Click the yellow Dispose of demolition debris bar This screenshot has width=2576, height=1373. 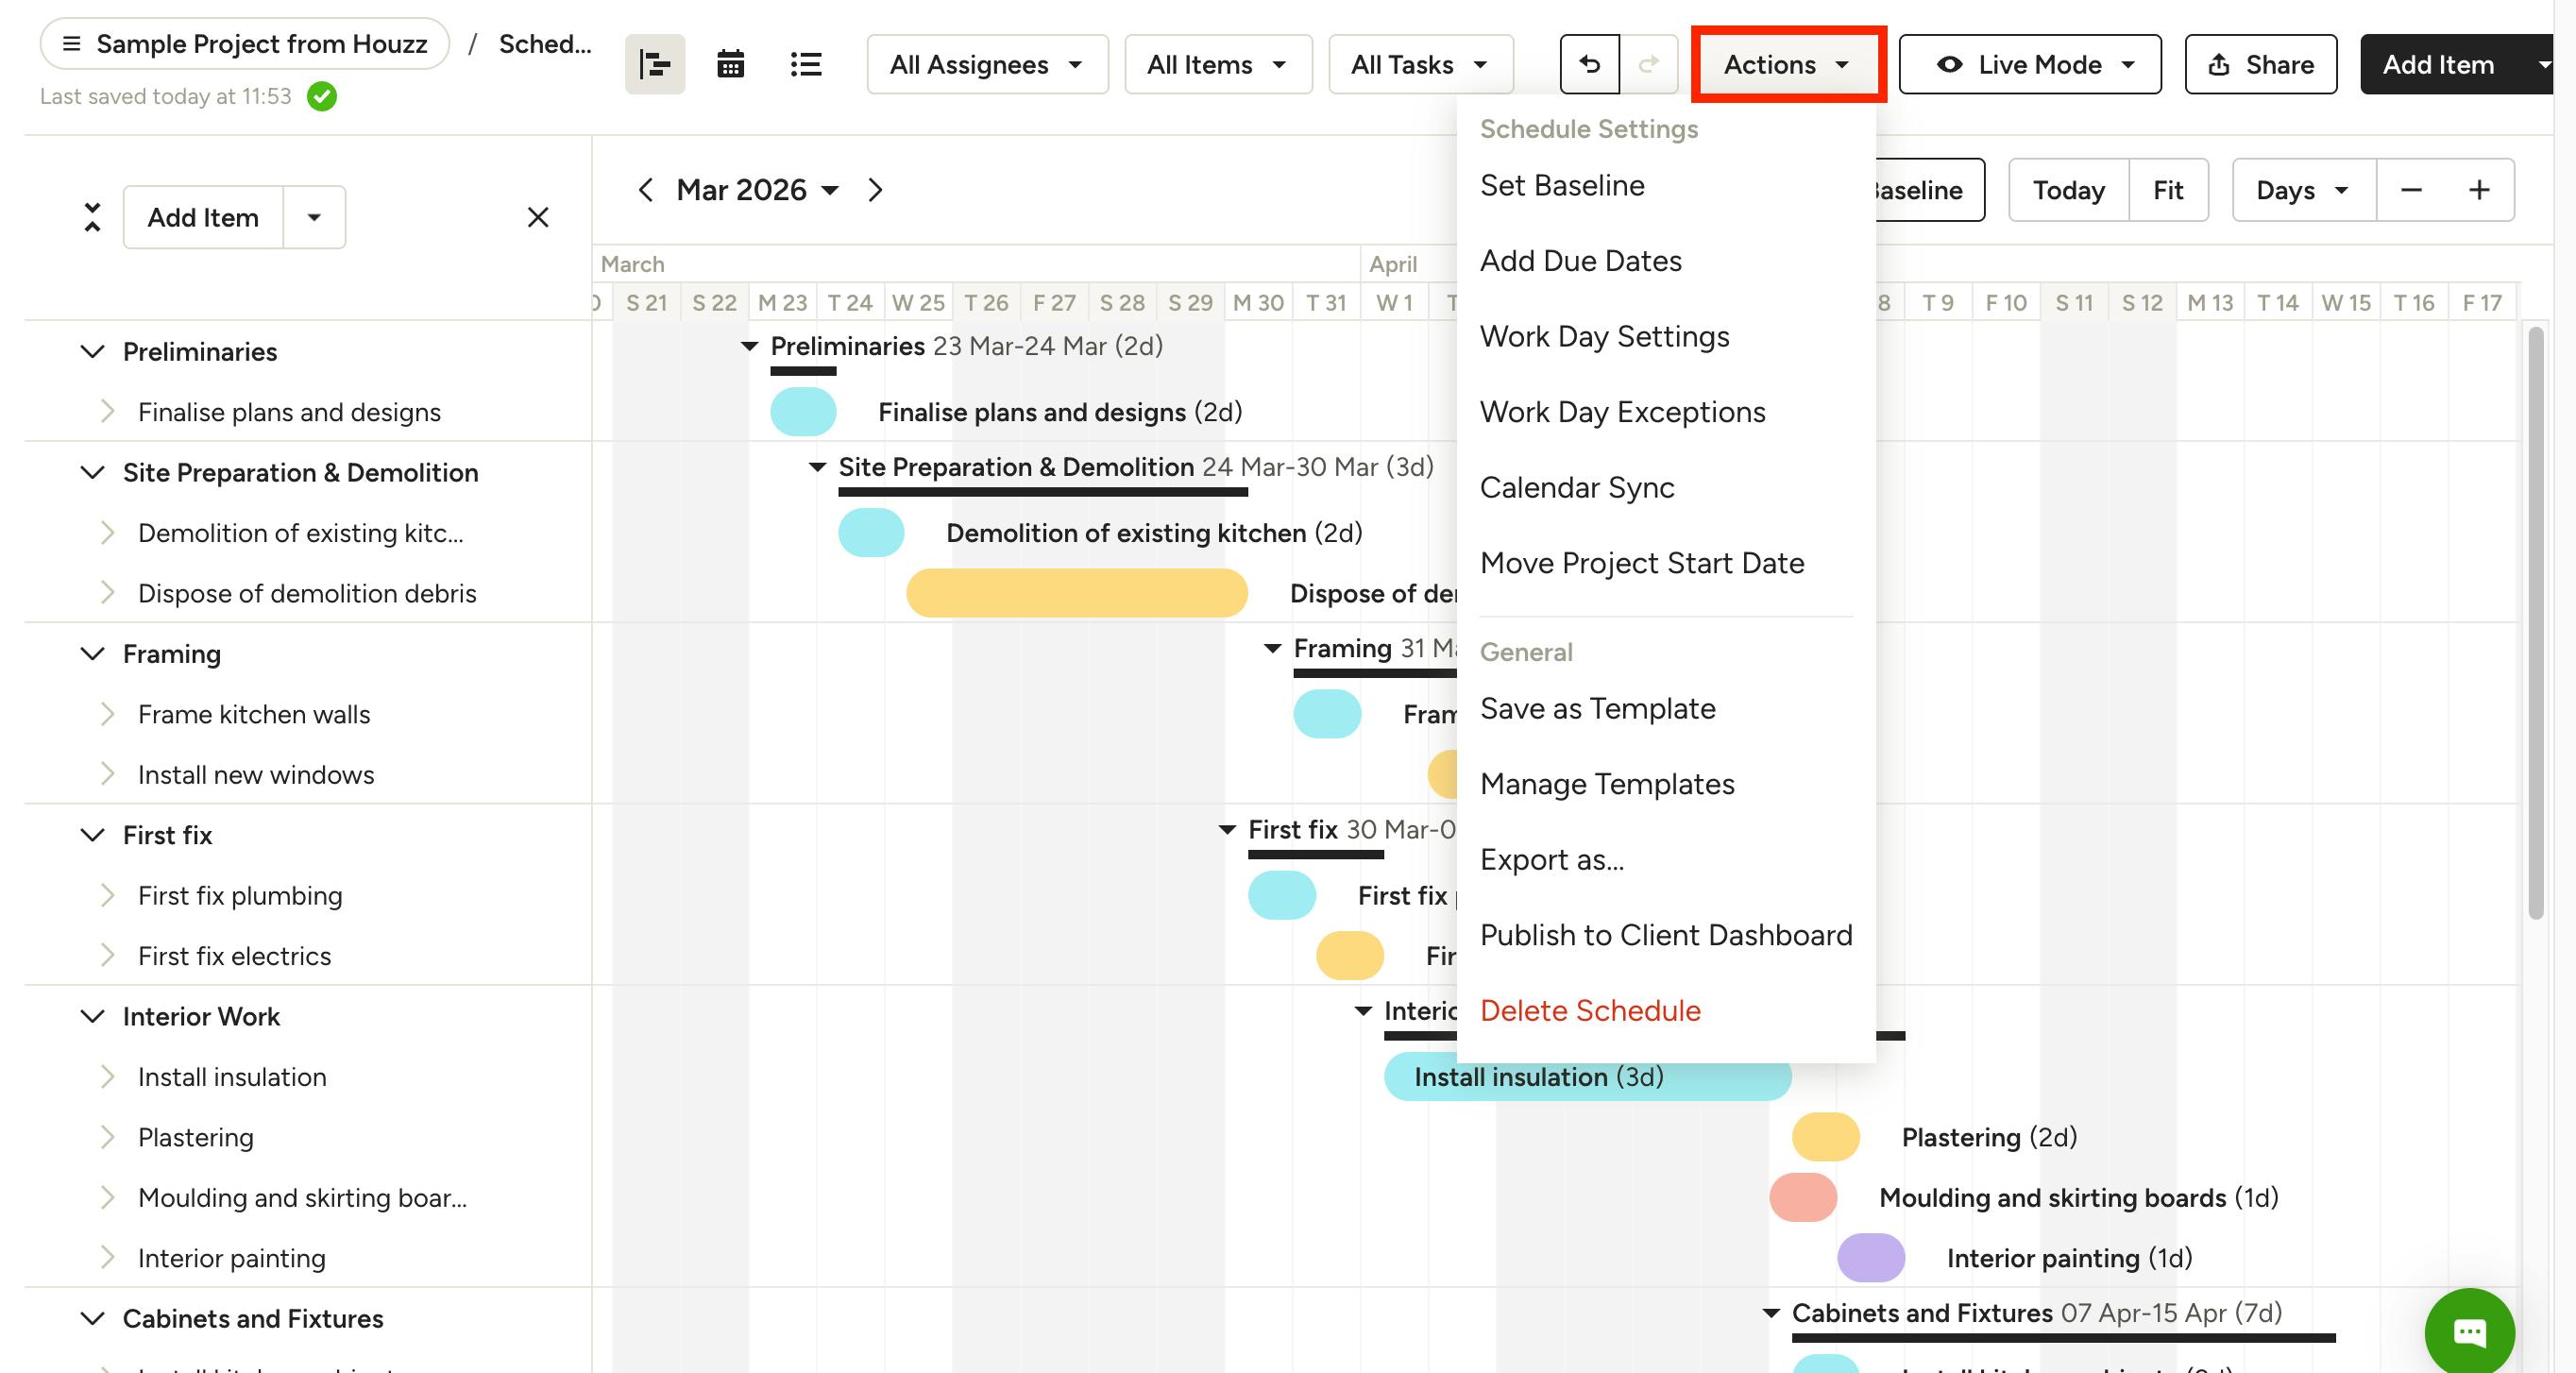1077,593
